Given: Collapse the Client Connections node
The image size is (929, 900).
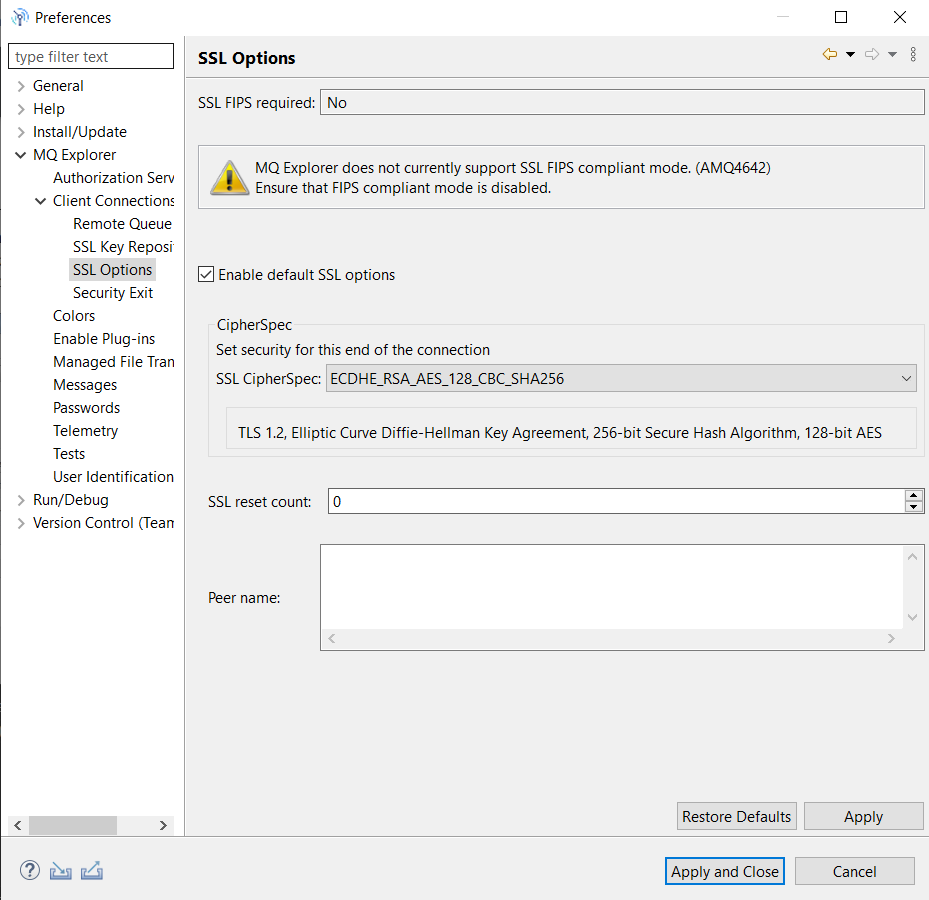Looking at the screenshot, I should pos(40,201).
